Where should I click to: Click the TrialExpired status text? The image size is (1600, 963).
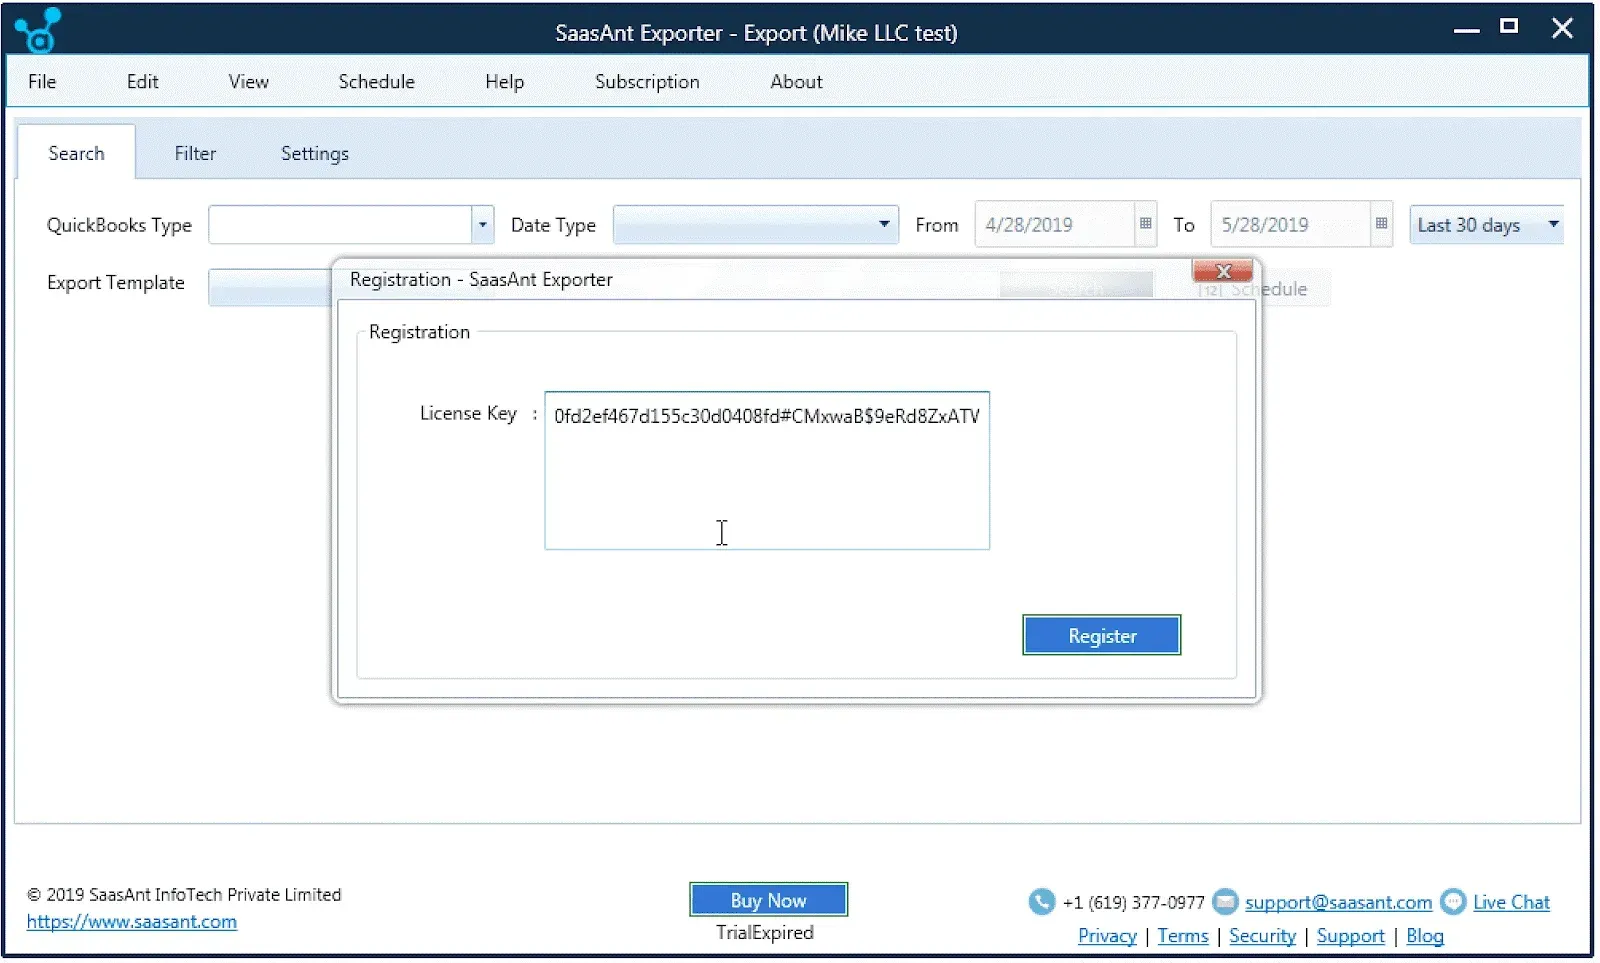[x=765, y=933]
